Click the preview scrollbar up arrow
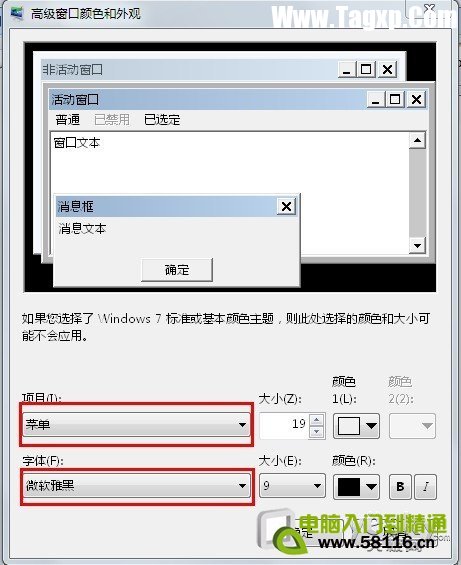Screen dimensions: 461x565 point(417,140)
